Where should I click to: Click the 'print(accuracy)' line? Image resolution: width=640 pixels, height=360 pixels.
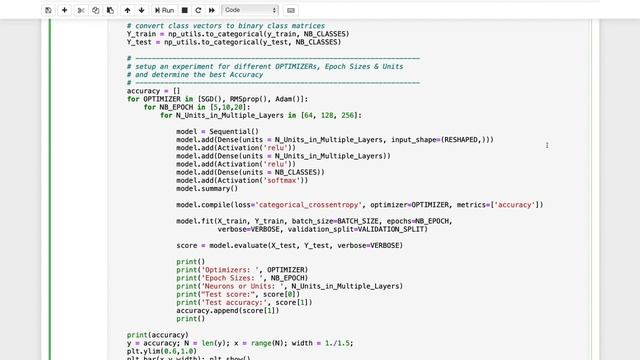(x=158, y=335)
